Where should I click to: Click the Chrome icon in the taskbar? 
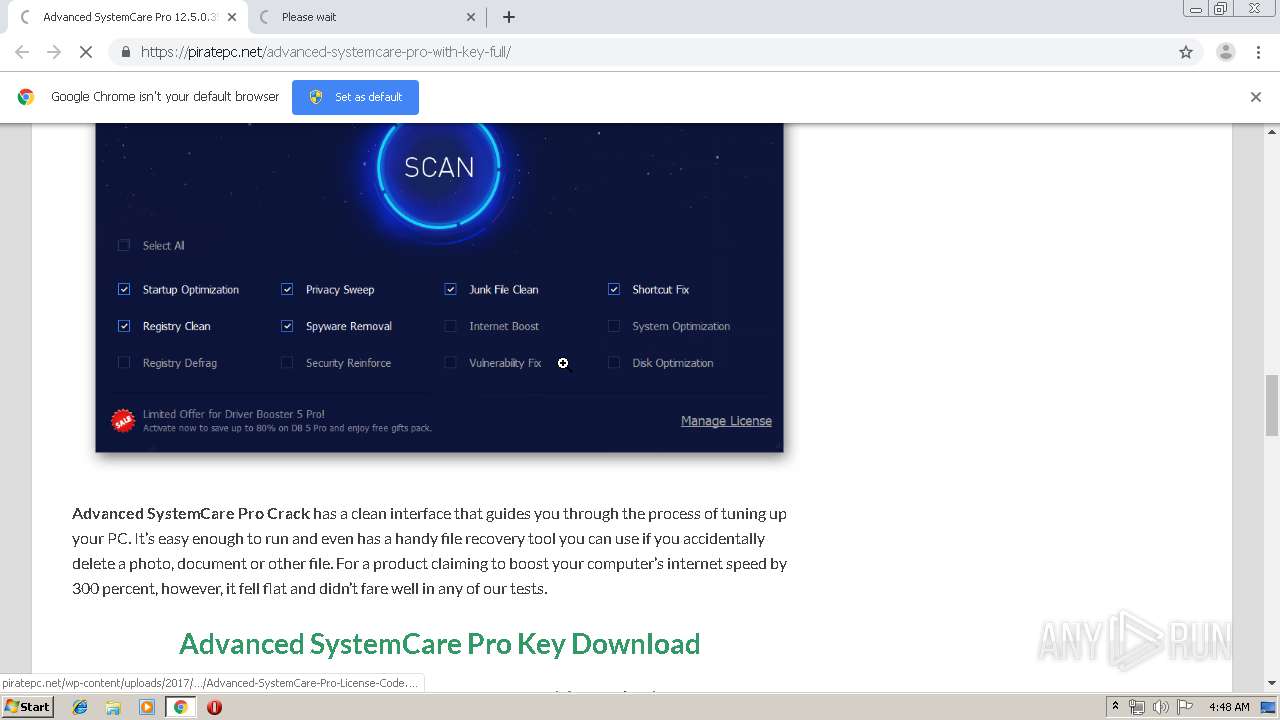(x=180, y=707)
